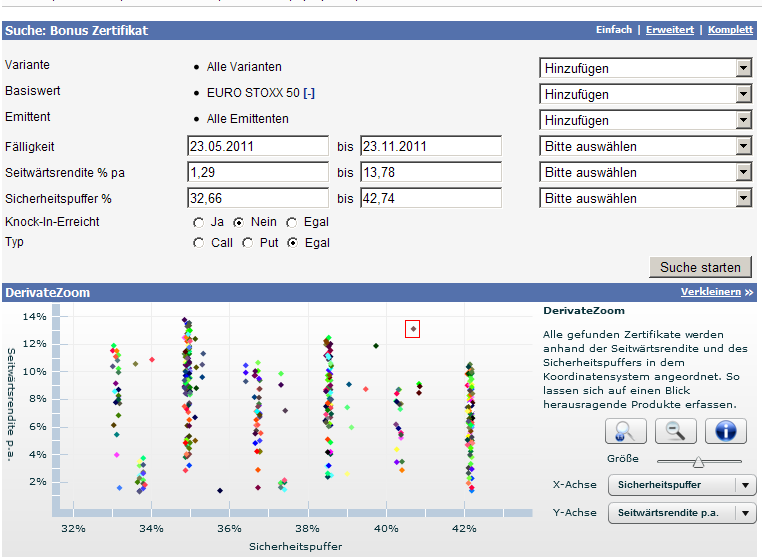The width and height of the screenshot is (774, 557).
Task: Select the 'Egal' Knock-In-Erreicht radio button
Action: [292, 223]
